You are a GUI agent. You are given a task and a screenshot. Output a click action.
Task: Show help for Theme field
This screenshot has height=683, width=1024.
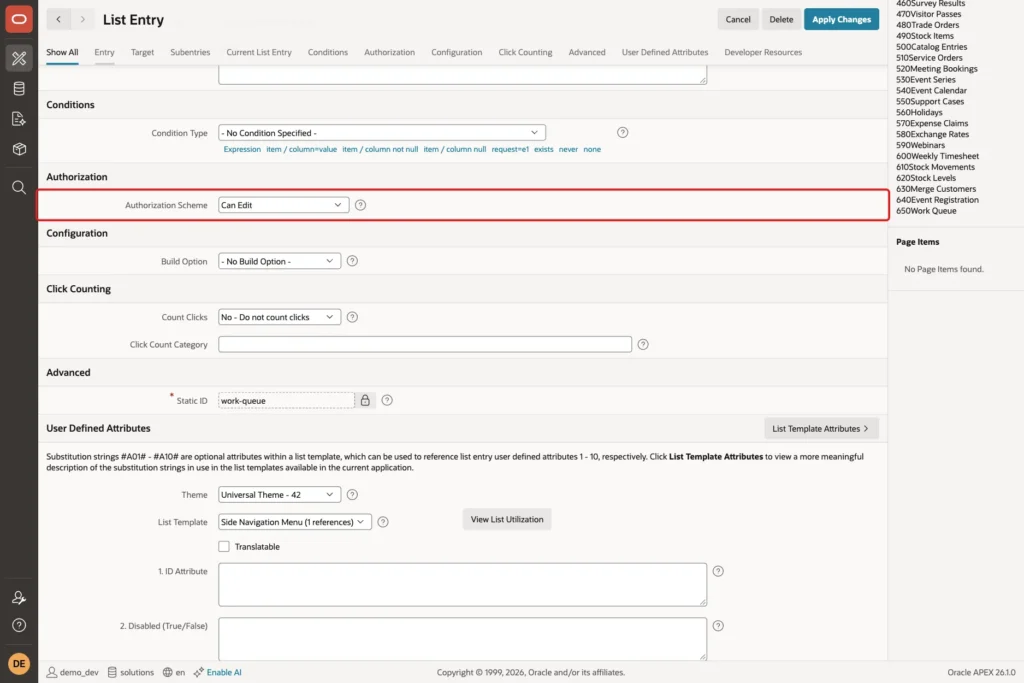(x=352, y=495)
